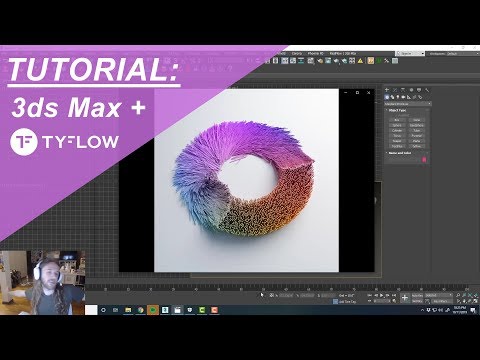Open the Phoenix FD menu
Image resolution: width=480 pixels, height=360 pixels.
(315, 53)
